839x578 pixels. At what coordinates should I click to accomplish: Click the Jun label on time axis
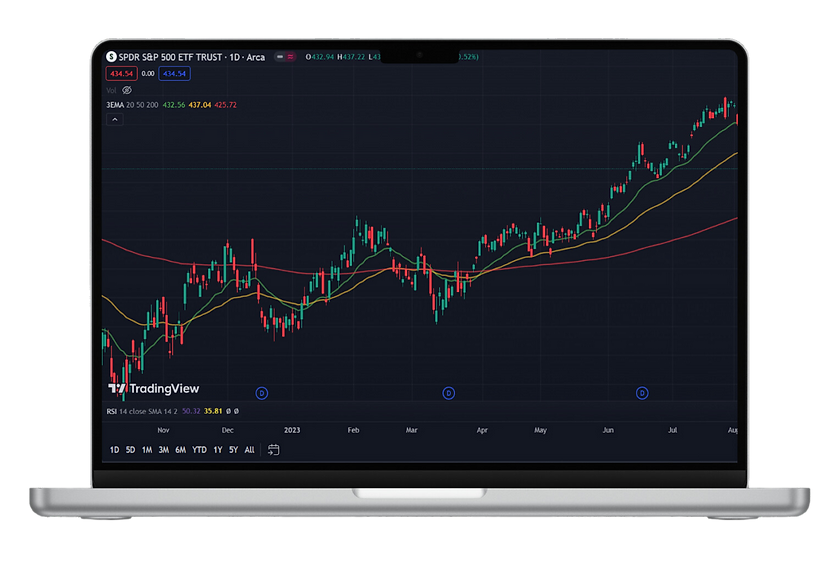tap(608, 430)
